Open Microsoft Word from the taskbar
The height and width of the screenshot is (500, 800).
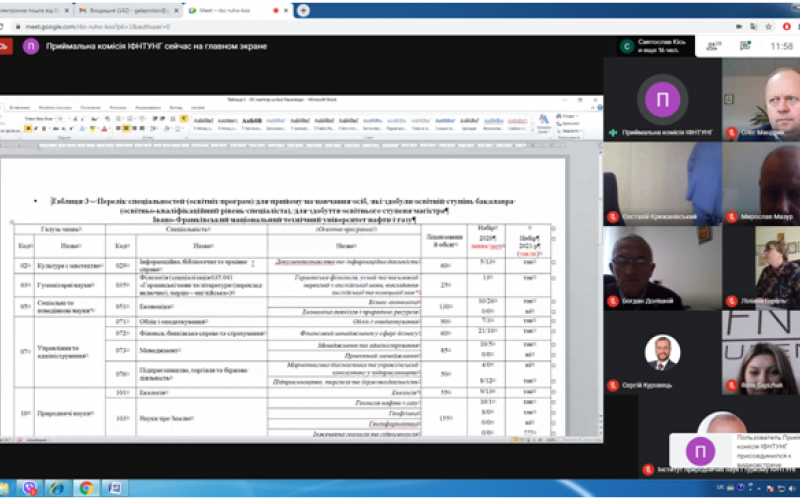[x=114, y=488]
